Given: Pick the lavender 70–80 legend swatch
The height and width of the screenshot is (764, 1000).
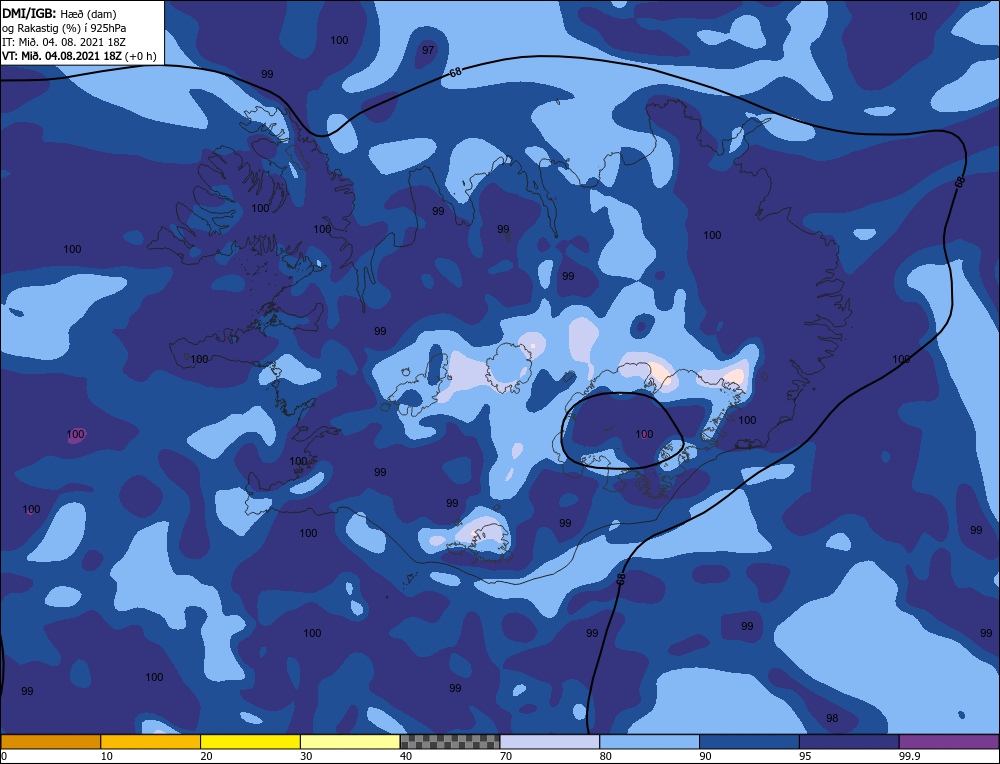Looking at the screenshot, I should click(550, 741).
